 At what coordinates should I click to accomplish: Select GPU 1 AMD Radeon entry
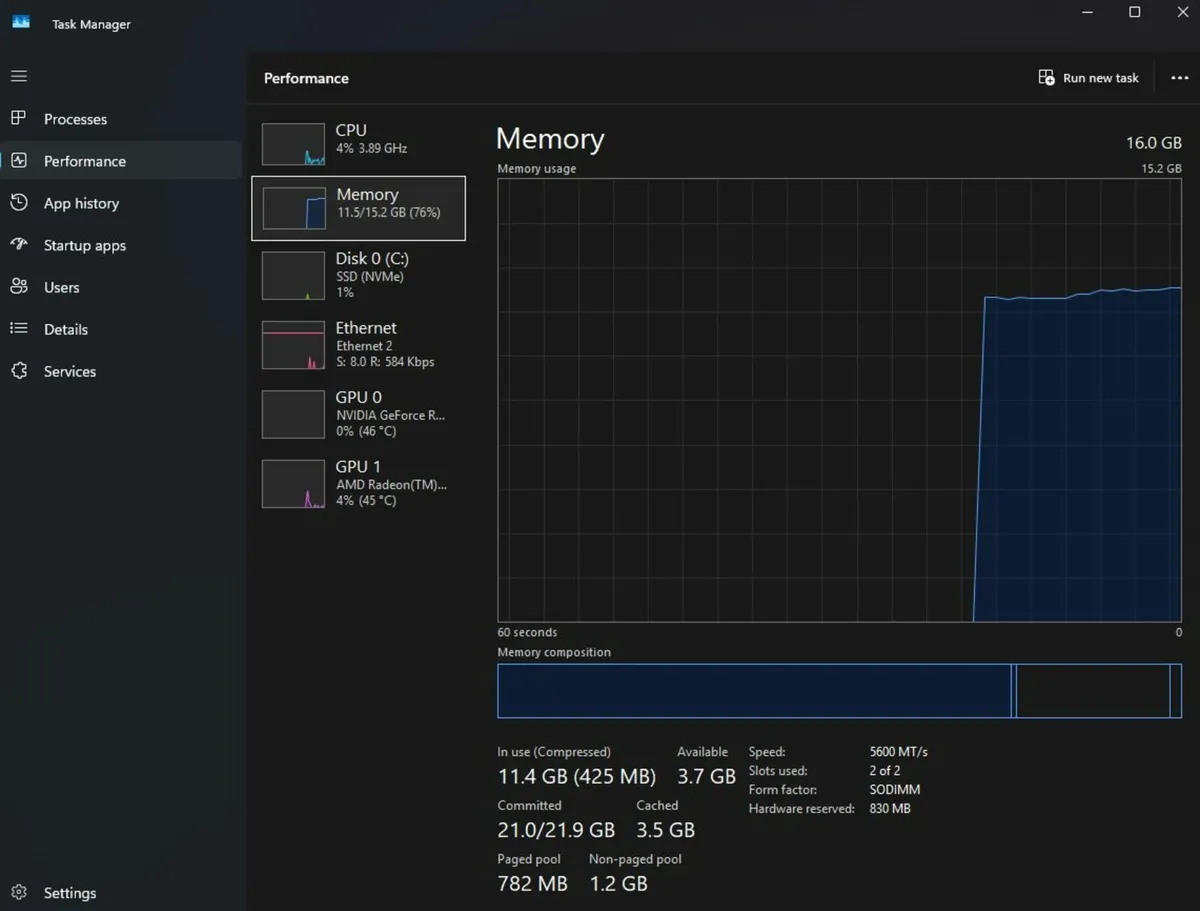coord(360,482)
